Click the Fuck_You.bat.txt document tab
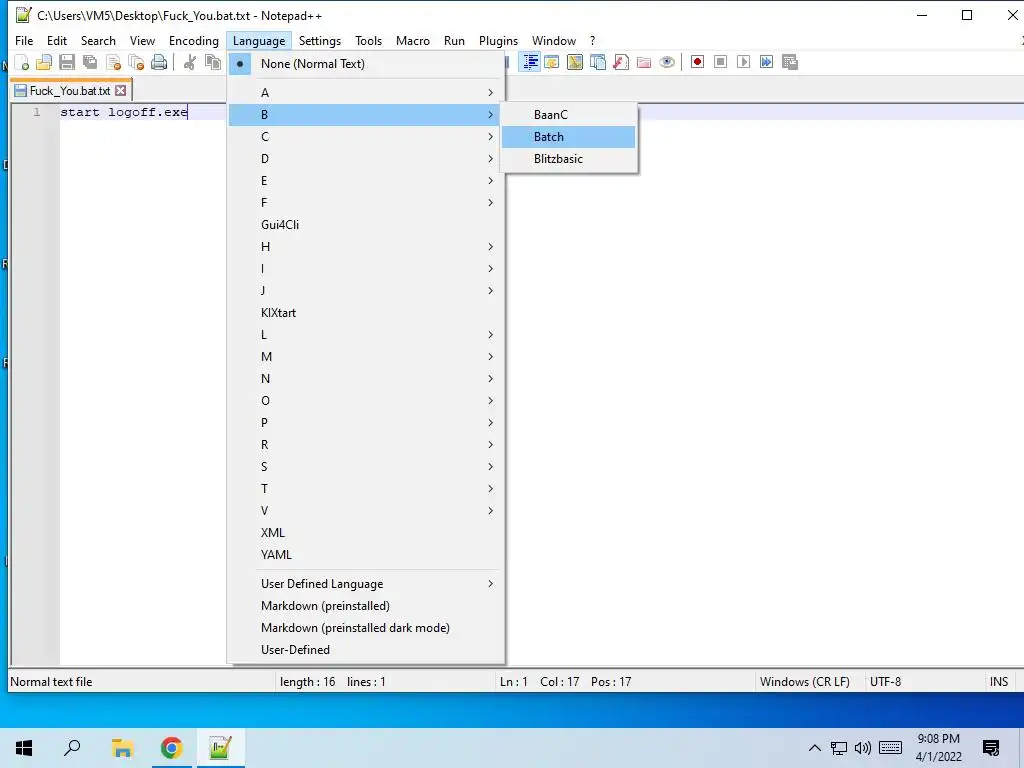The width and height of the screenshot is (1024, 768). pos(71,91)
